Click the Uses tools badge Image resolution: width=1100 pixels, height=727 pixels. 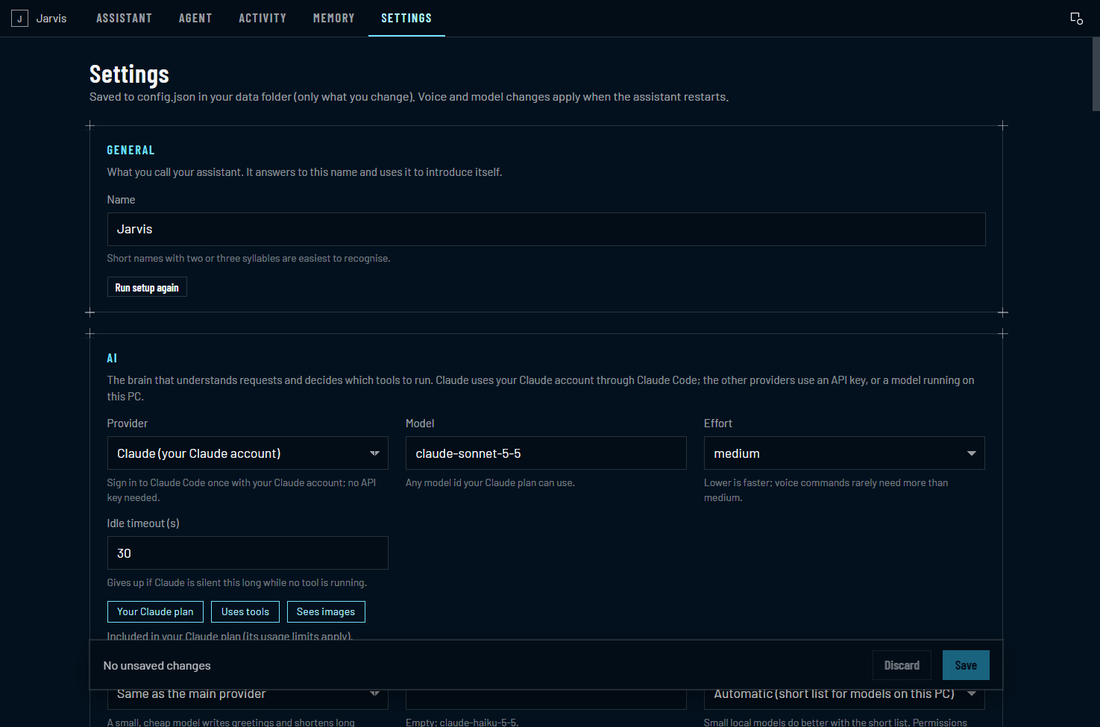point(245,612)
